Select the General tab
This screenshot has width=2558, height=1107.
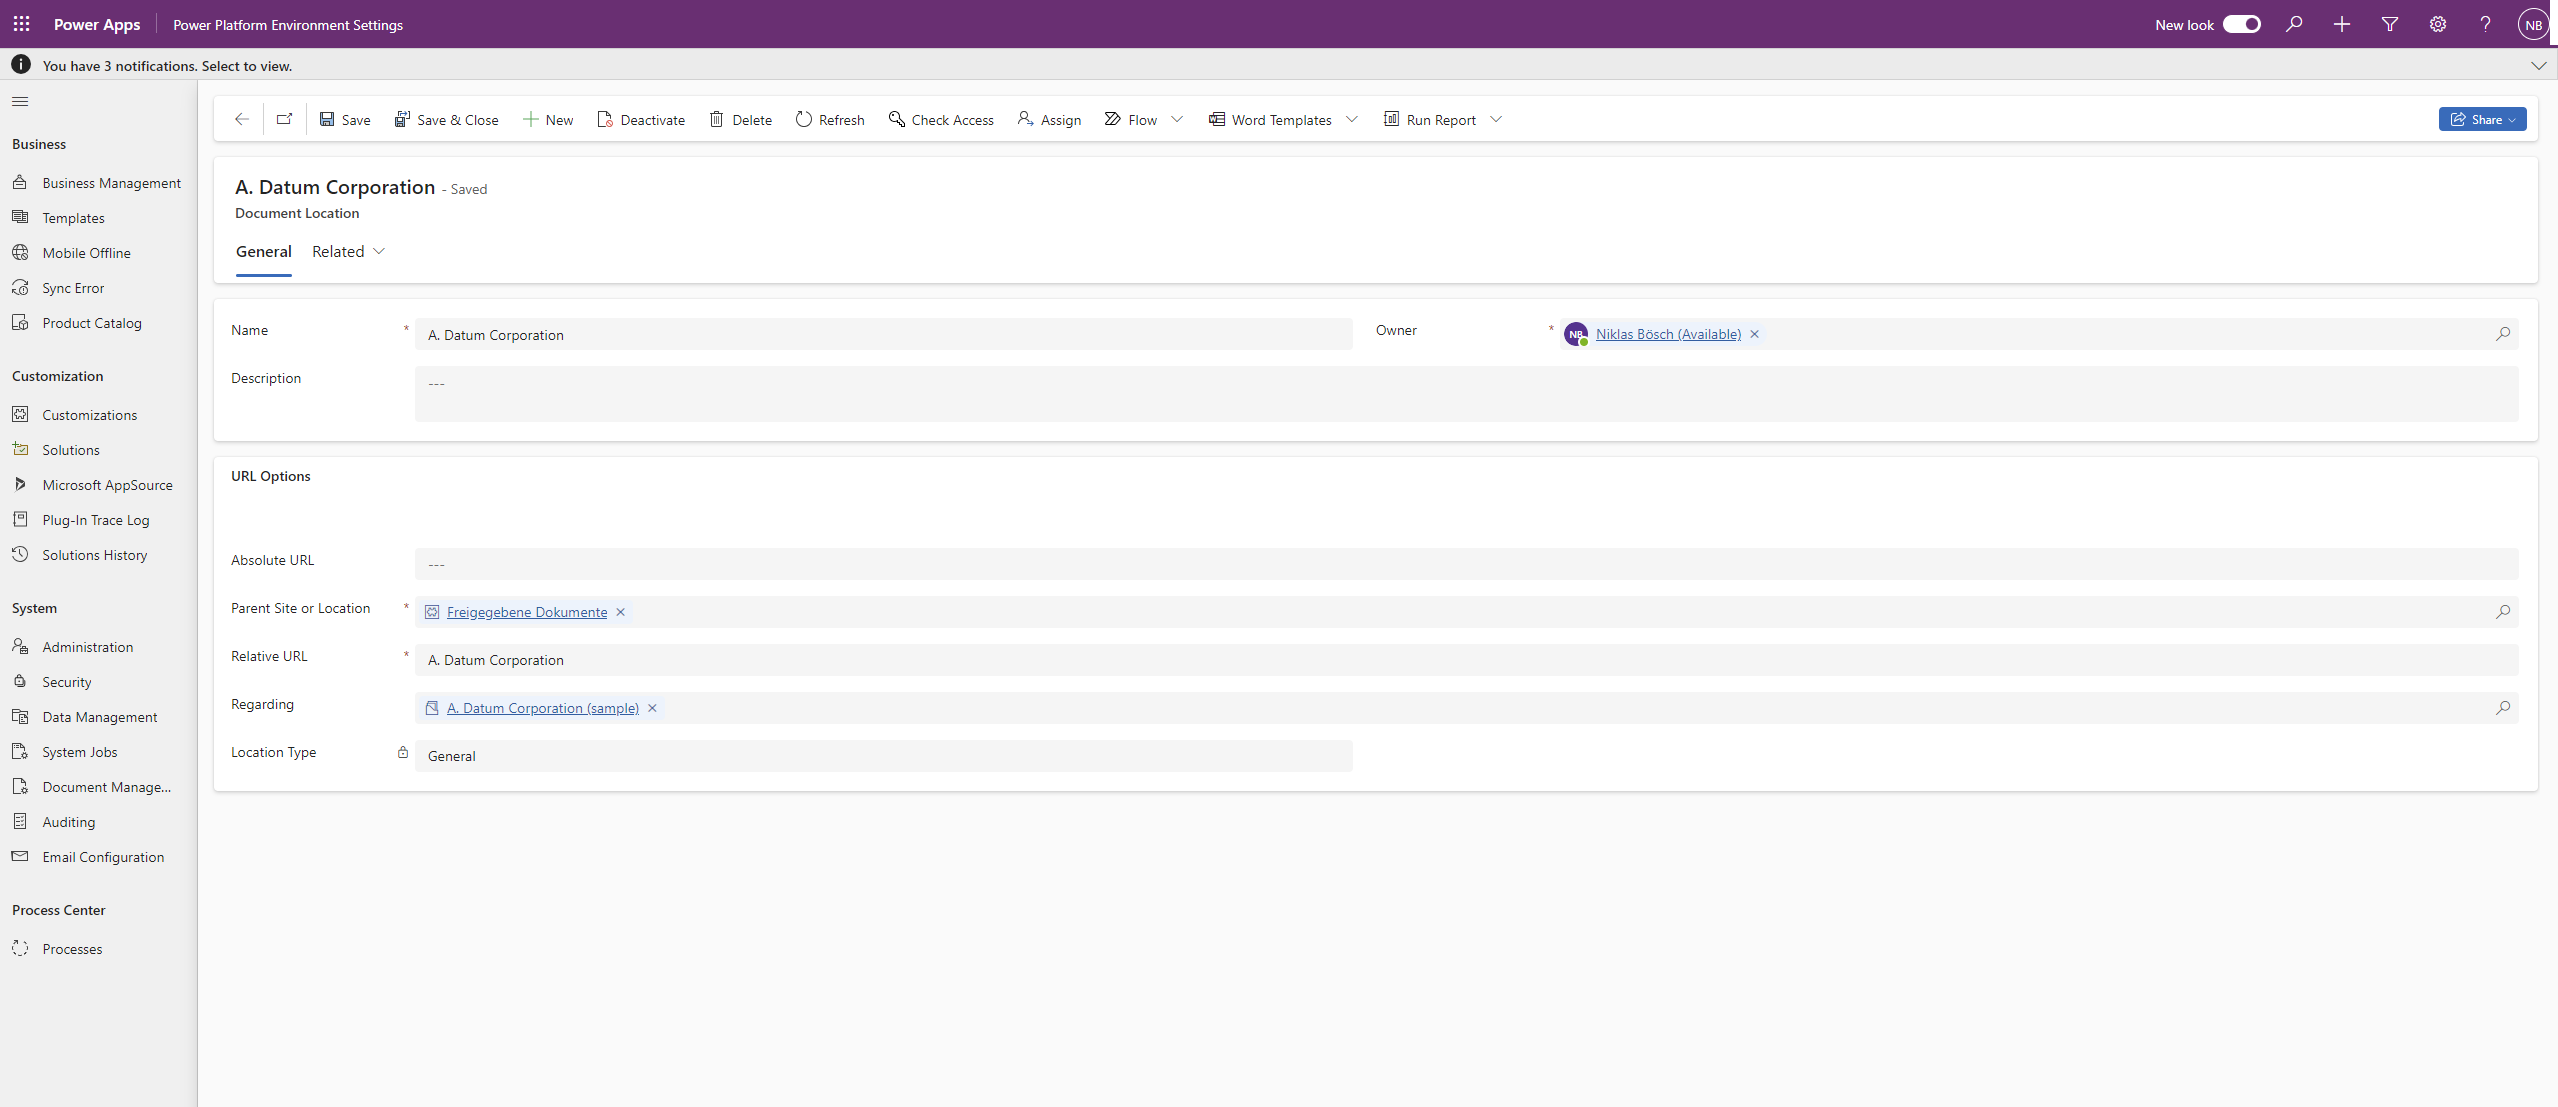coord(264,252)
